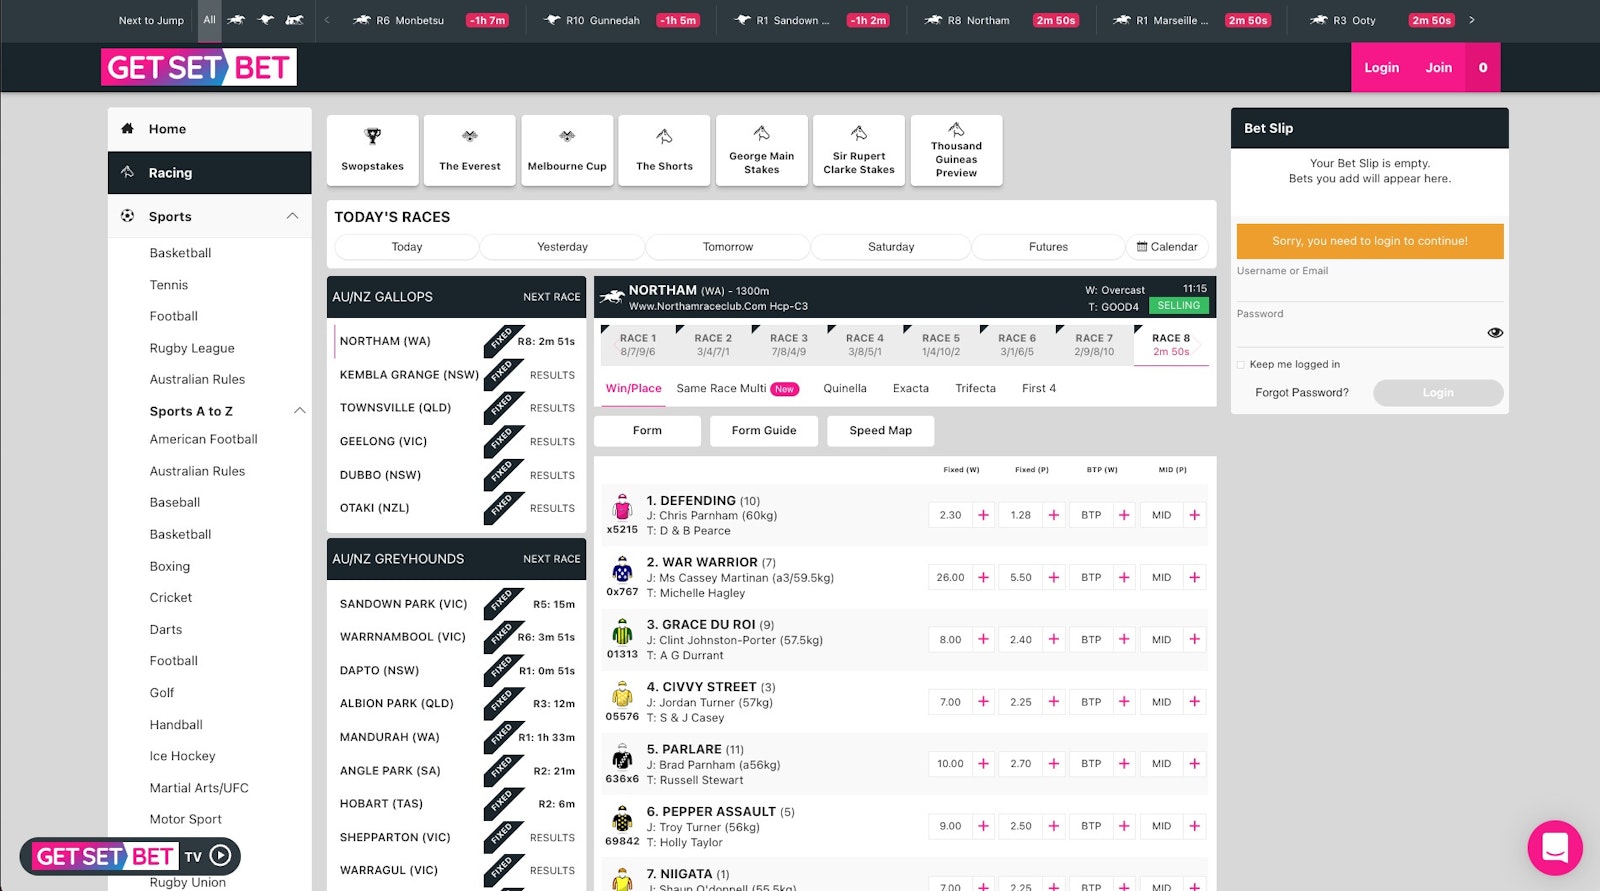Open live chat bubble
The height and width of the screenshot is (891, 1600).
(x=1555, y=847)
